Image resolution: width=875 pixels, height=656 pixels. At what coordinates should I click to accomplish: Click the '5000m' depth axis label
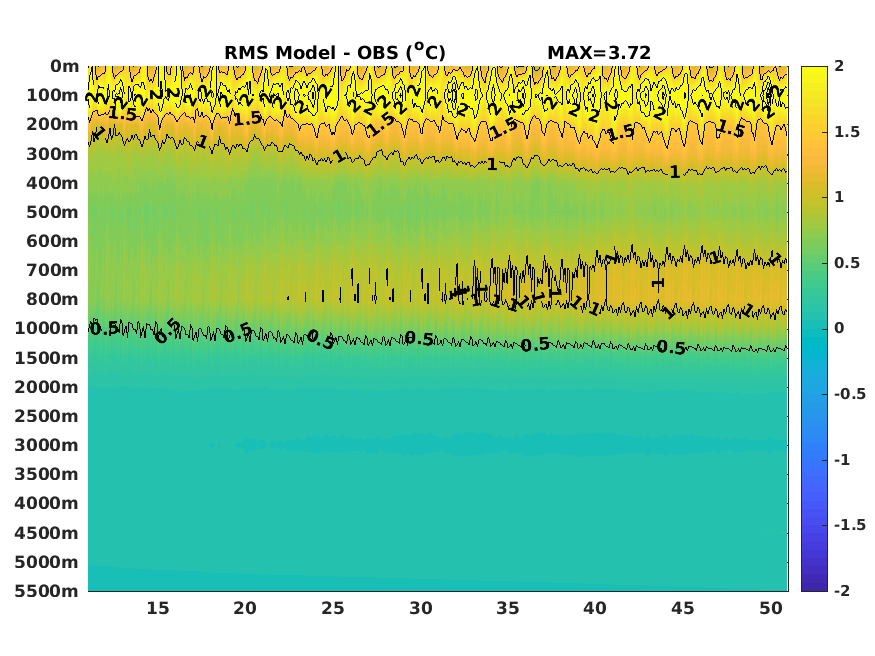click(x=47, y=562)
